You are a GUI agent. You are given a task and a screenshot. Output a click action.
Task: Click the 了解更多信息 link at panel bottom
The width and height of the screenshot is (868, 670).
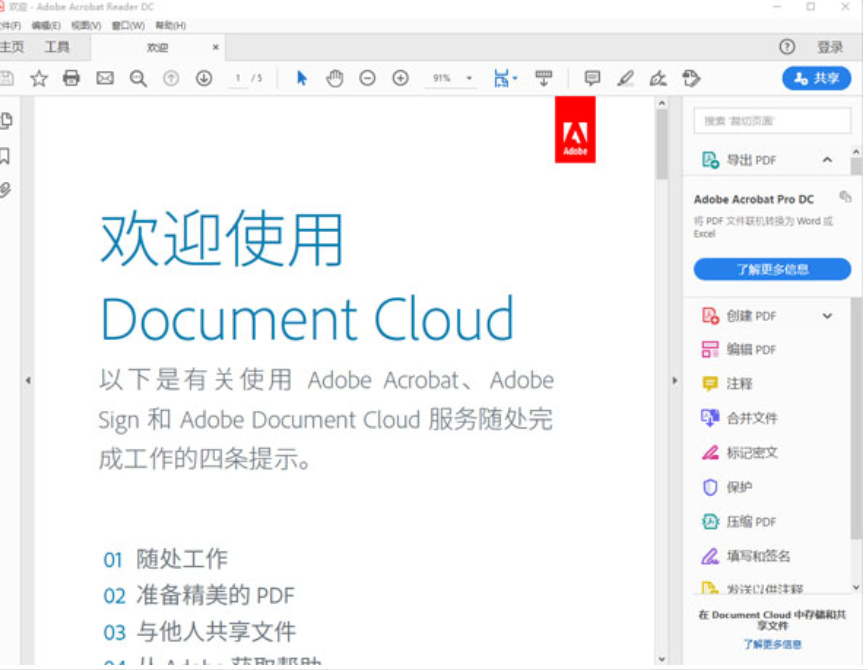tap(772, 644)
